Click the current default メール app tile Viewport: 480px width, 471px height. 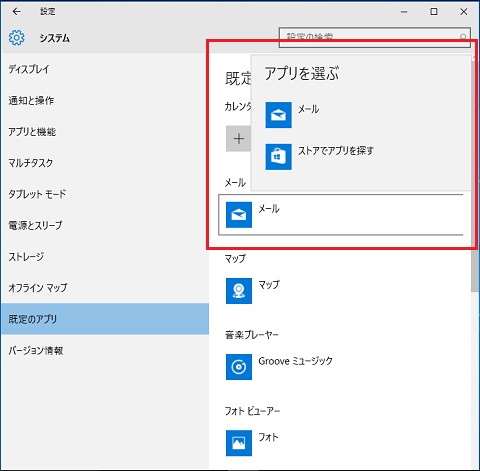click(340, 215)
